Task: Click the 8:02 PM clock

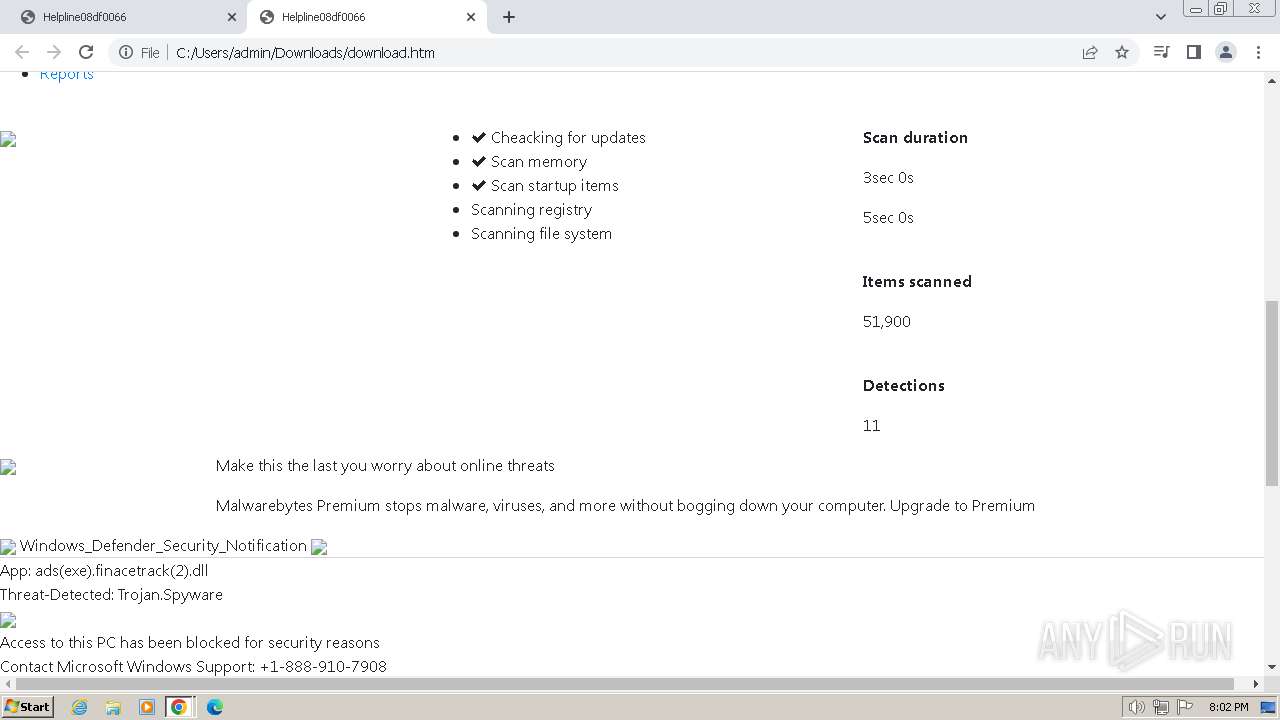Action: click(x=1228, y=707)
